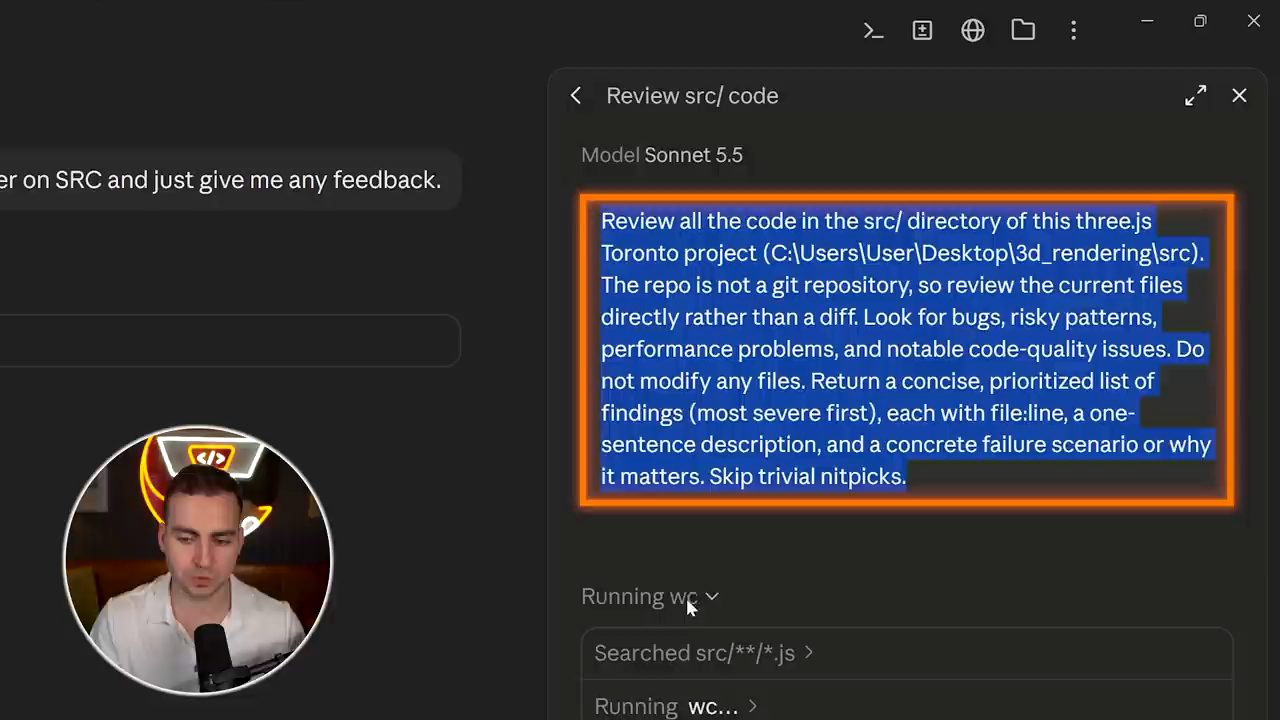Click the 'Model Sonnet 5.5' label

(x=662, y=155)
